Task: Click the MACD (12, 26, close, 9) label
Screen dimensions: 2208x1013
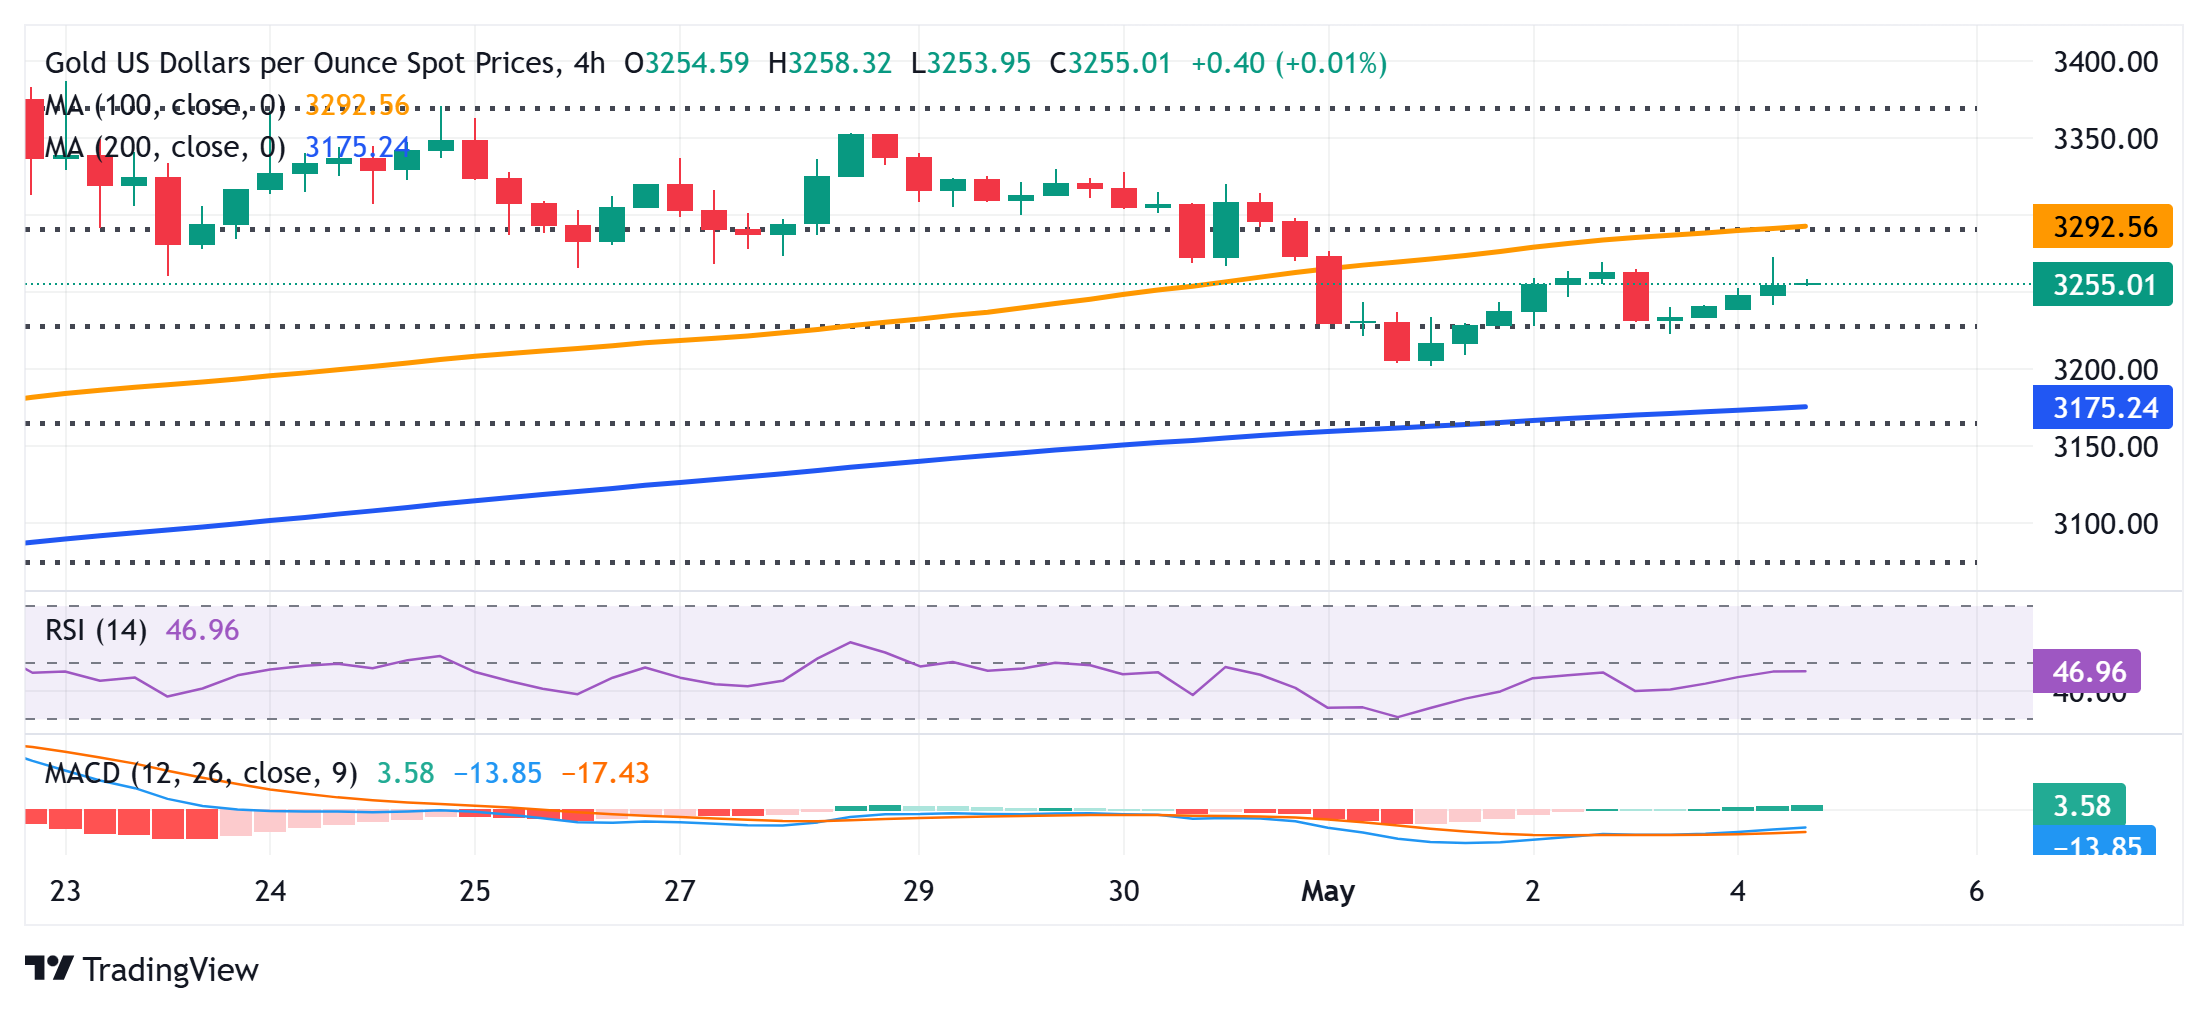Action: click(201, 773)
